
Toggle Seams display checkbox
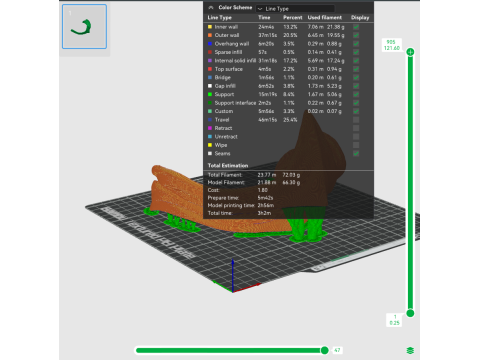(356, 153)
